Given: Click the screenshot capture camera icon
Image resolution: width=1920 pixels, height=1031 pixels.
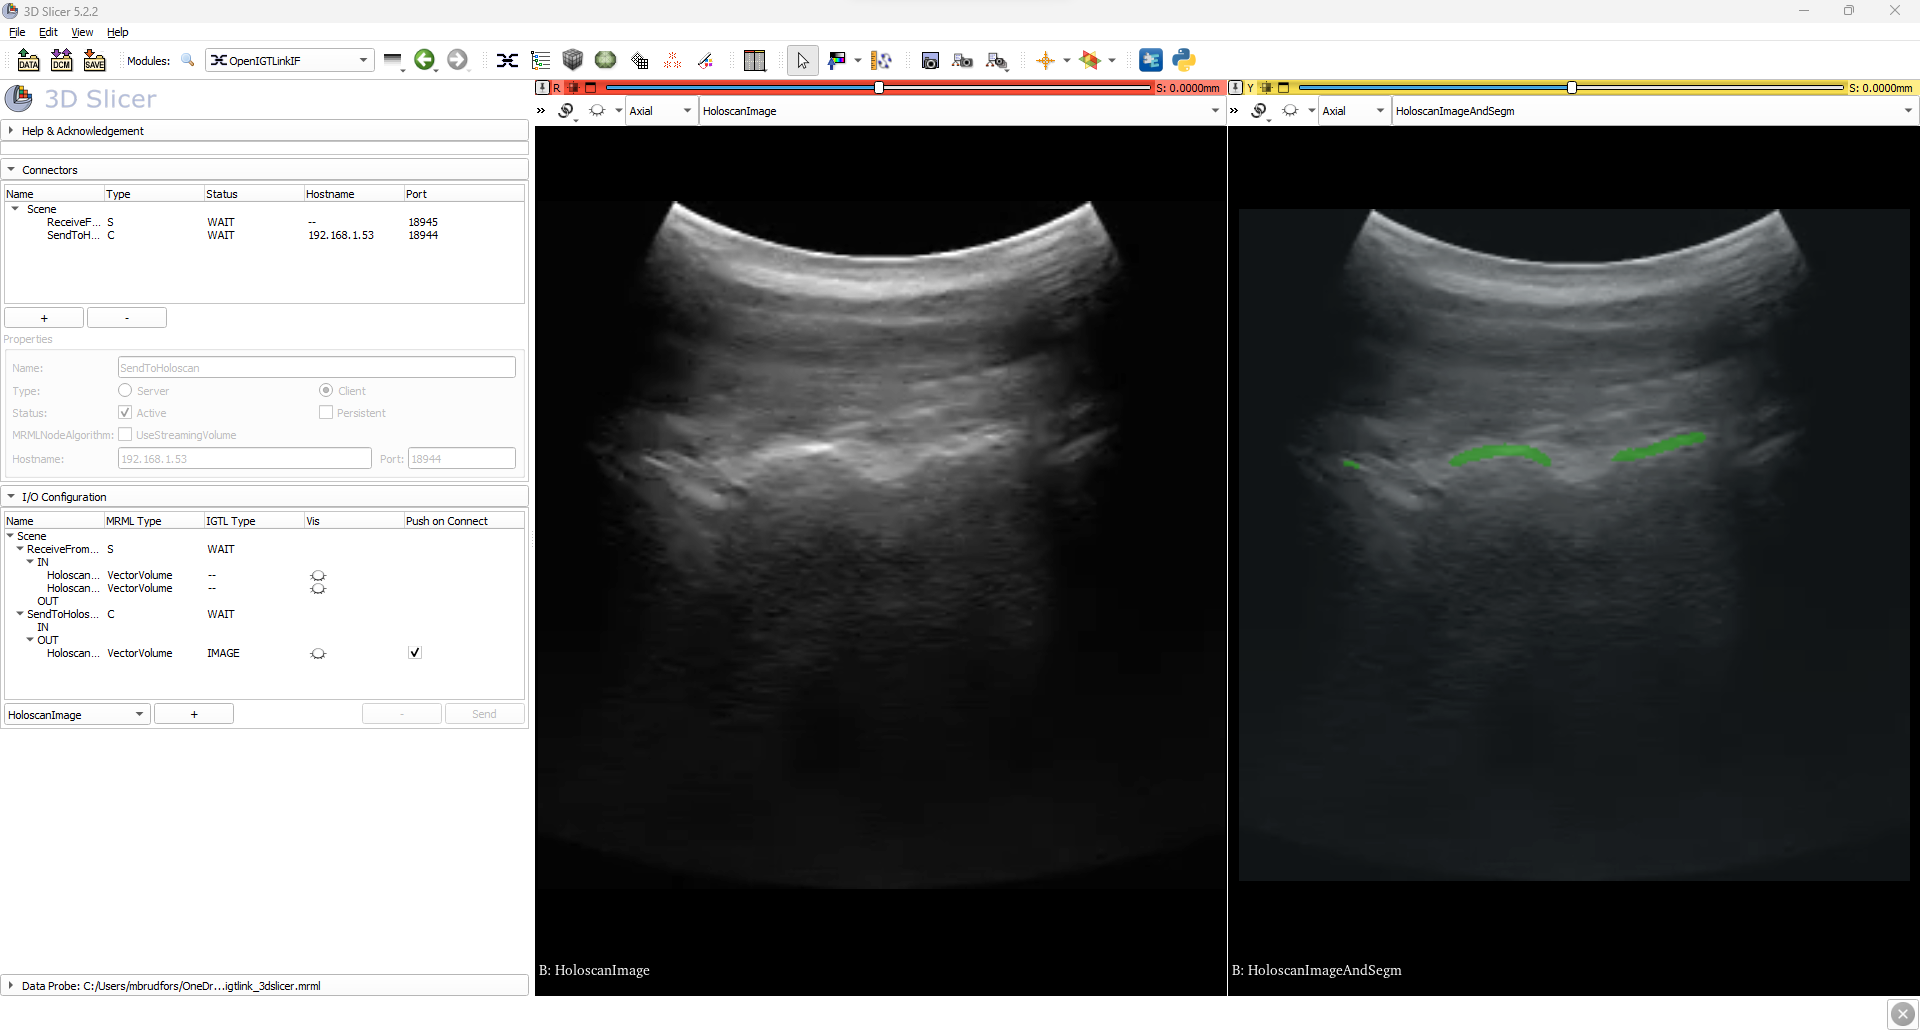Looking at the screenshot, I should [930, 60].
